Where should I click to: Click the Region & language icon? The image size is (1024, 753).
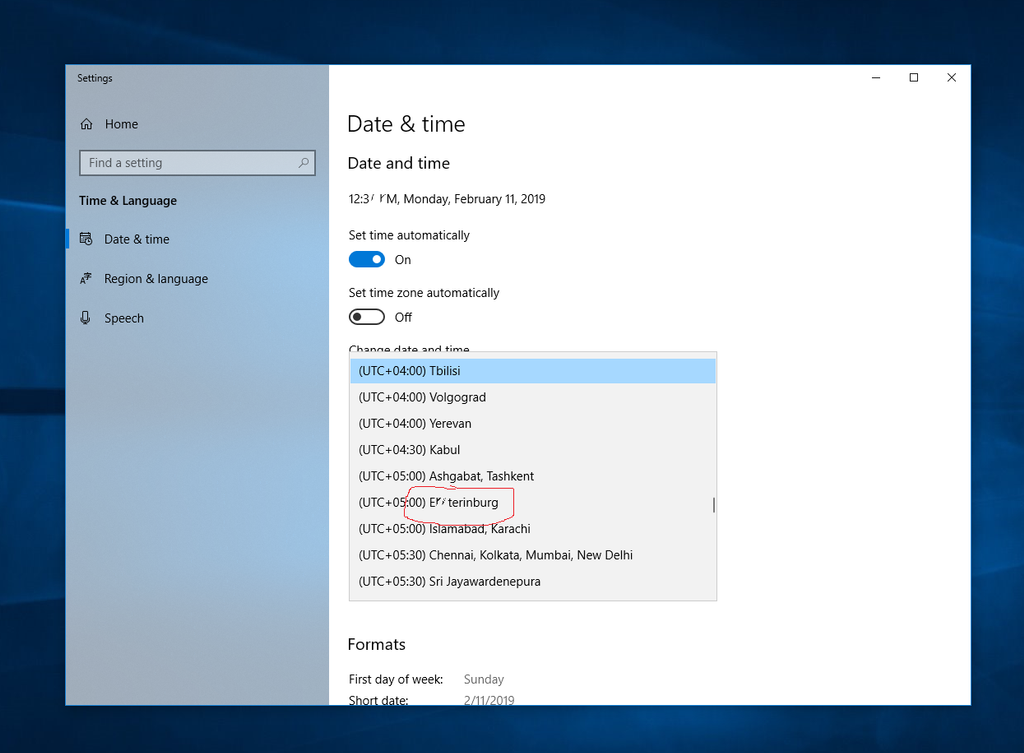coord(86,279)
